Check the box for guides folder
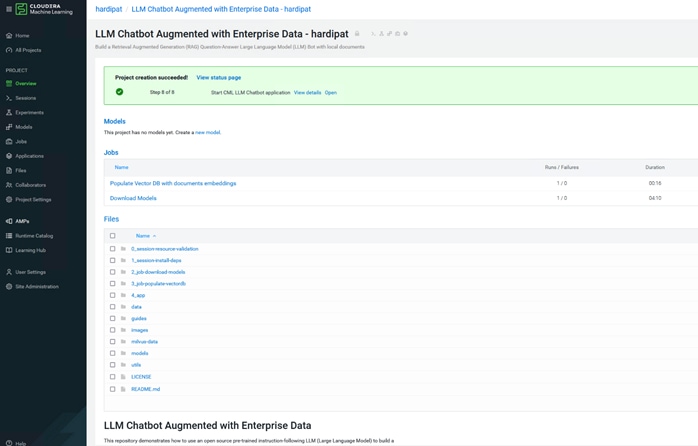This screenshot has height=446, width=698. pos(113,318)
